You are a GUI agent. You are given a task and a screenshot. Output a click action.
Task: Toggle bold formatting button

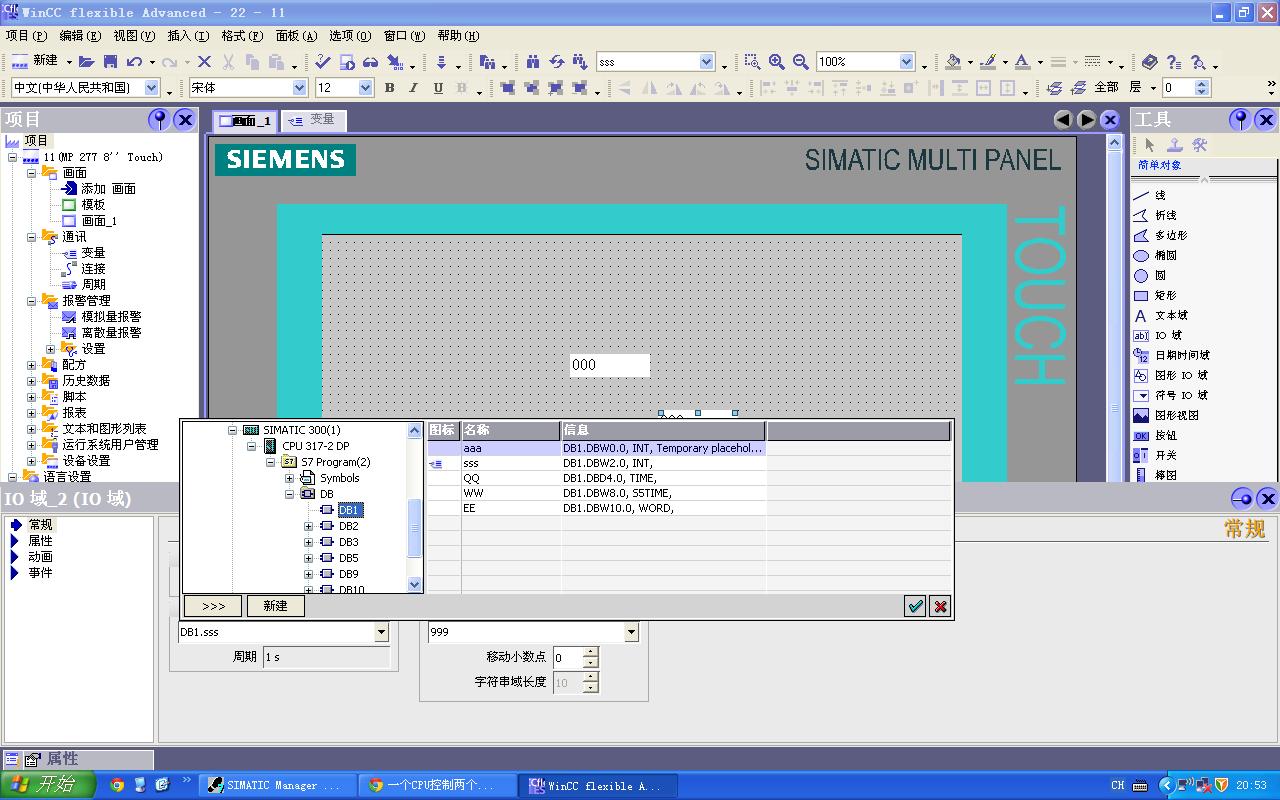coord(389,88)
